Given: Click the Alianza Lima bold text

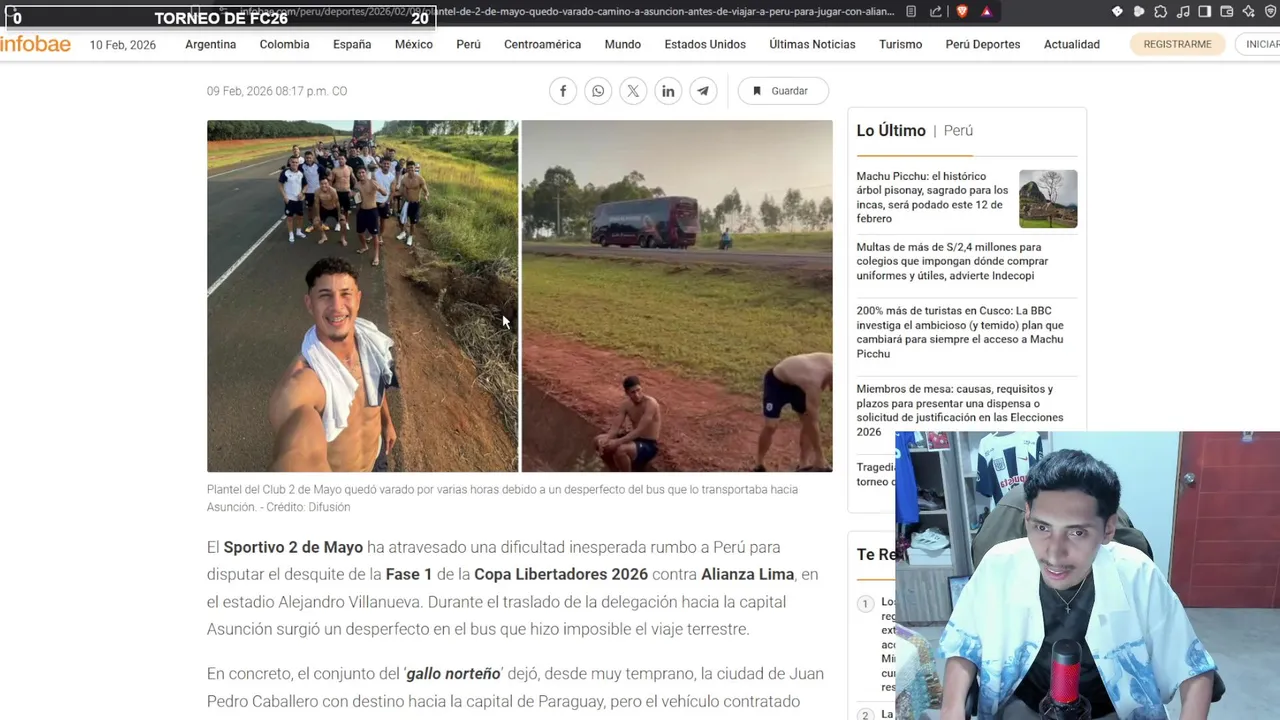Looking at the screenshot, I should (x=747, y=574).
